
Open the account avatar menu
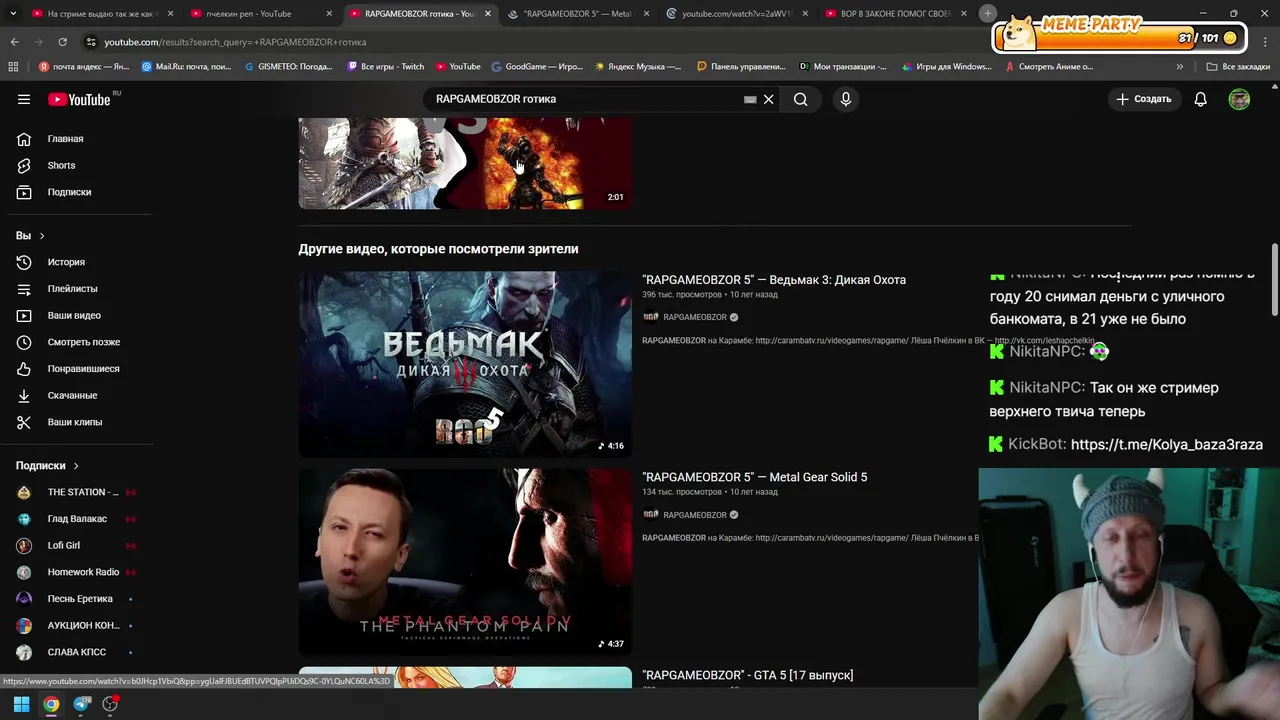pos(1239,99)
